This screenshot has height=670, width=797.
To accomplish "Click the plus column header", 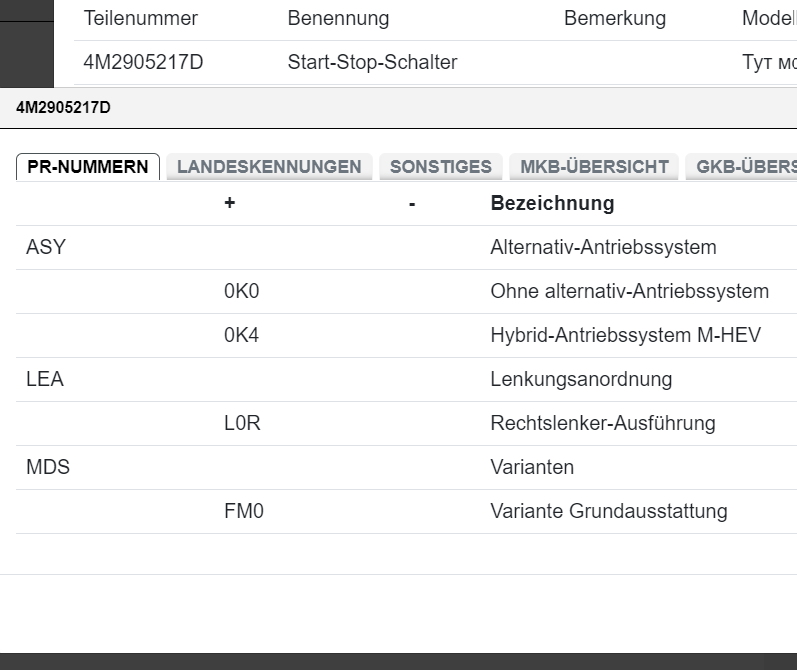I will 230,203.
